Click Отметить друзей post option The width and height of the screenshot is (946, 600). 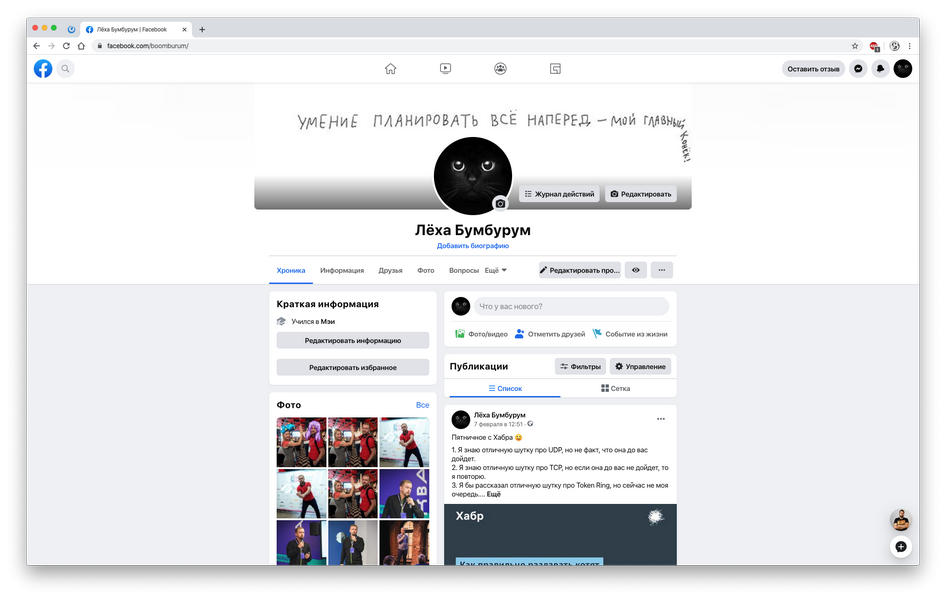click(550, 333)
